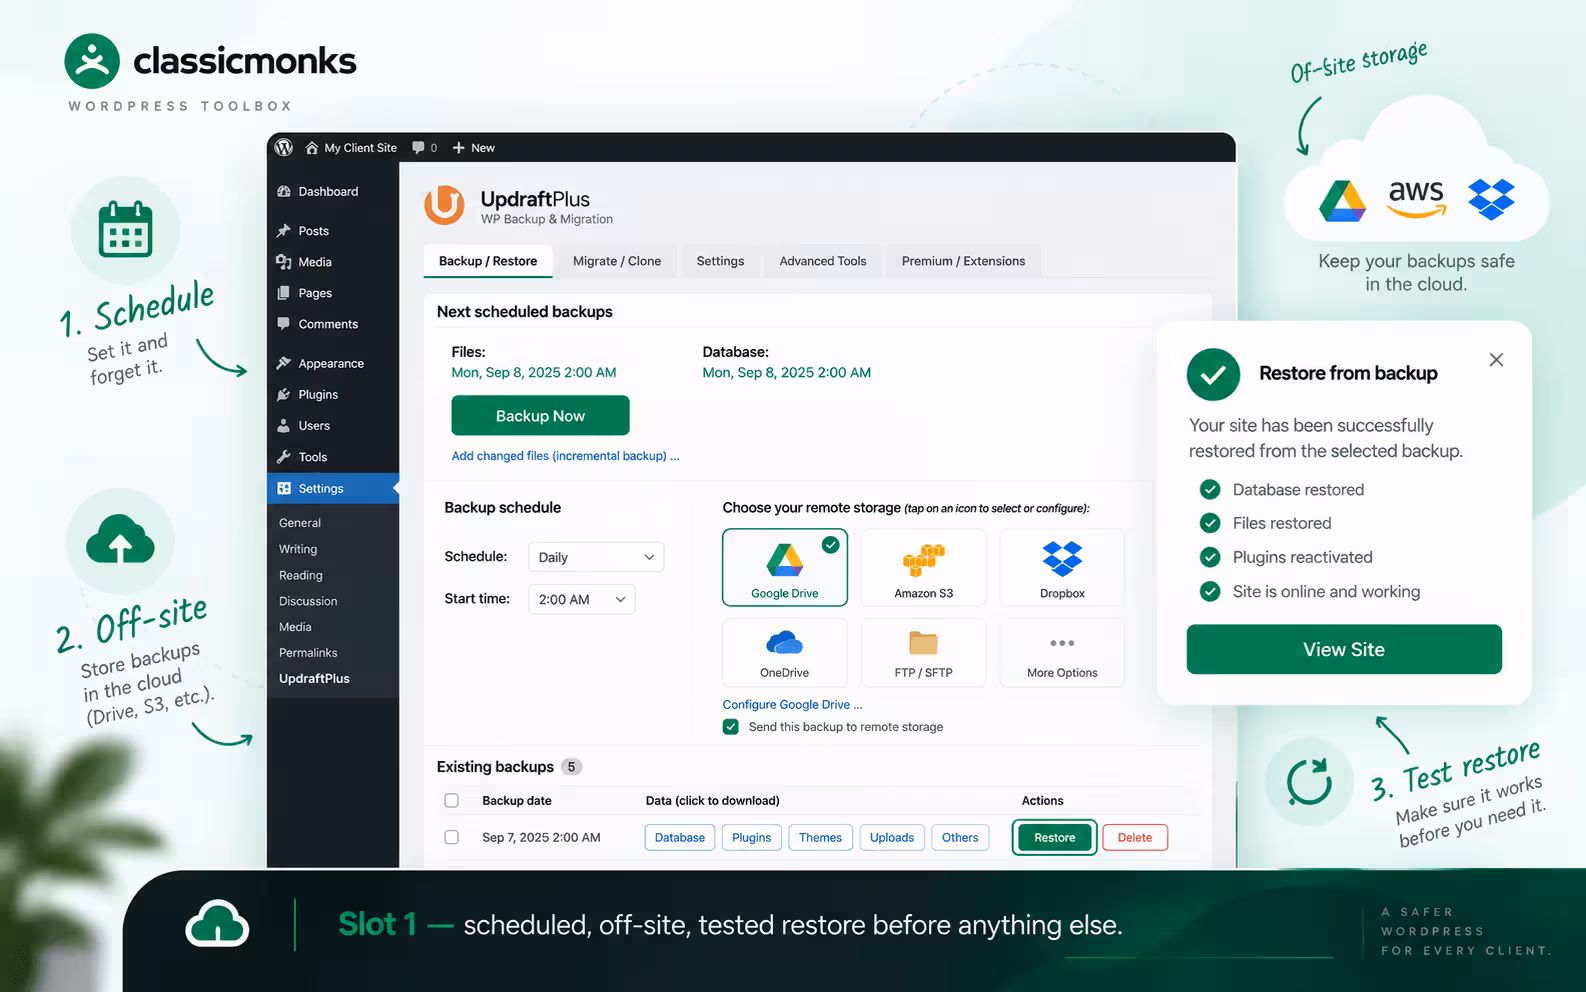The image size is (1586, 992).
Task: Open General settings submenu
Action: pos(300,523)
